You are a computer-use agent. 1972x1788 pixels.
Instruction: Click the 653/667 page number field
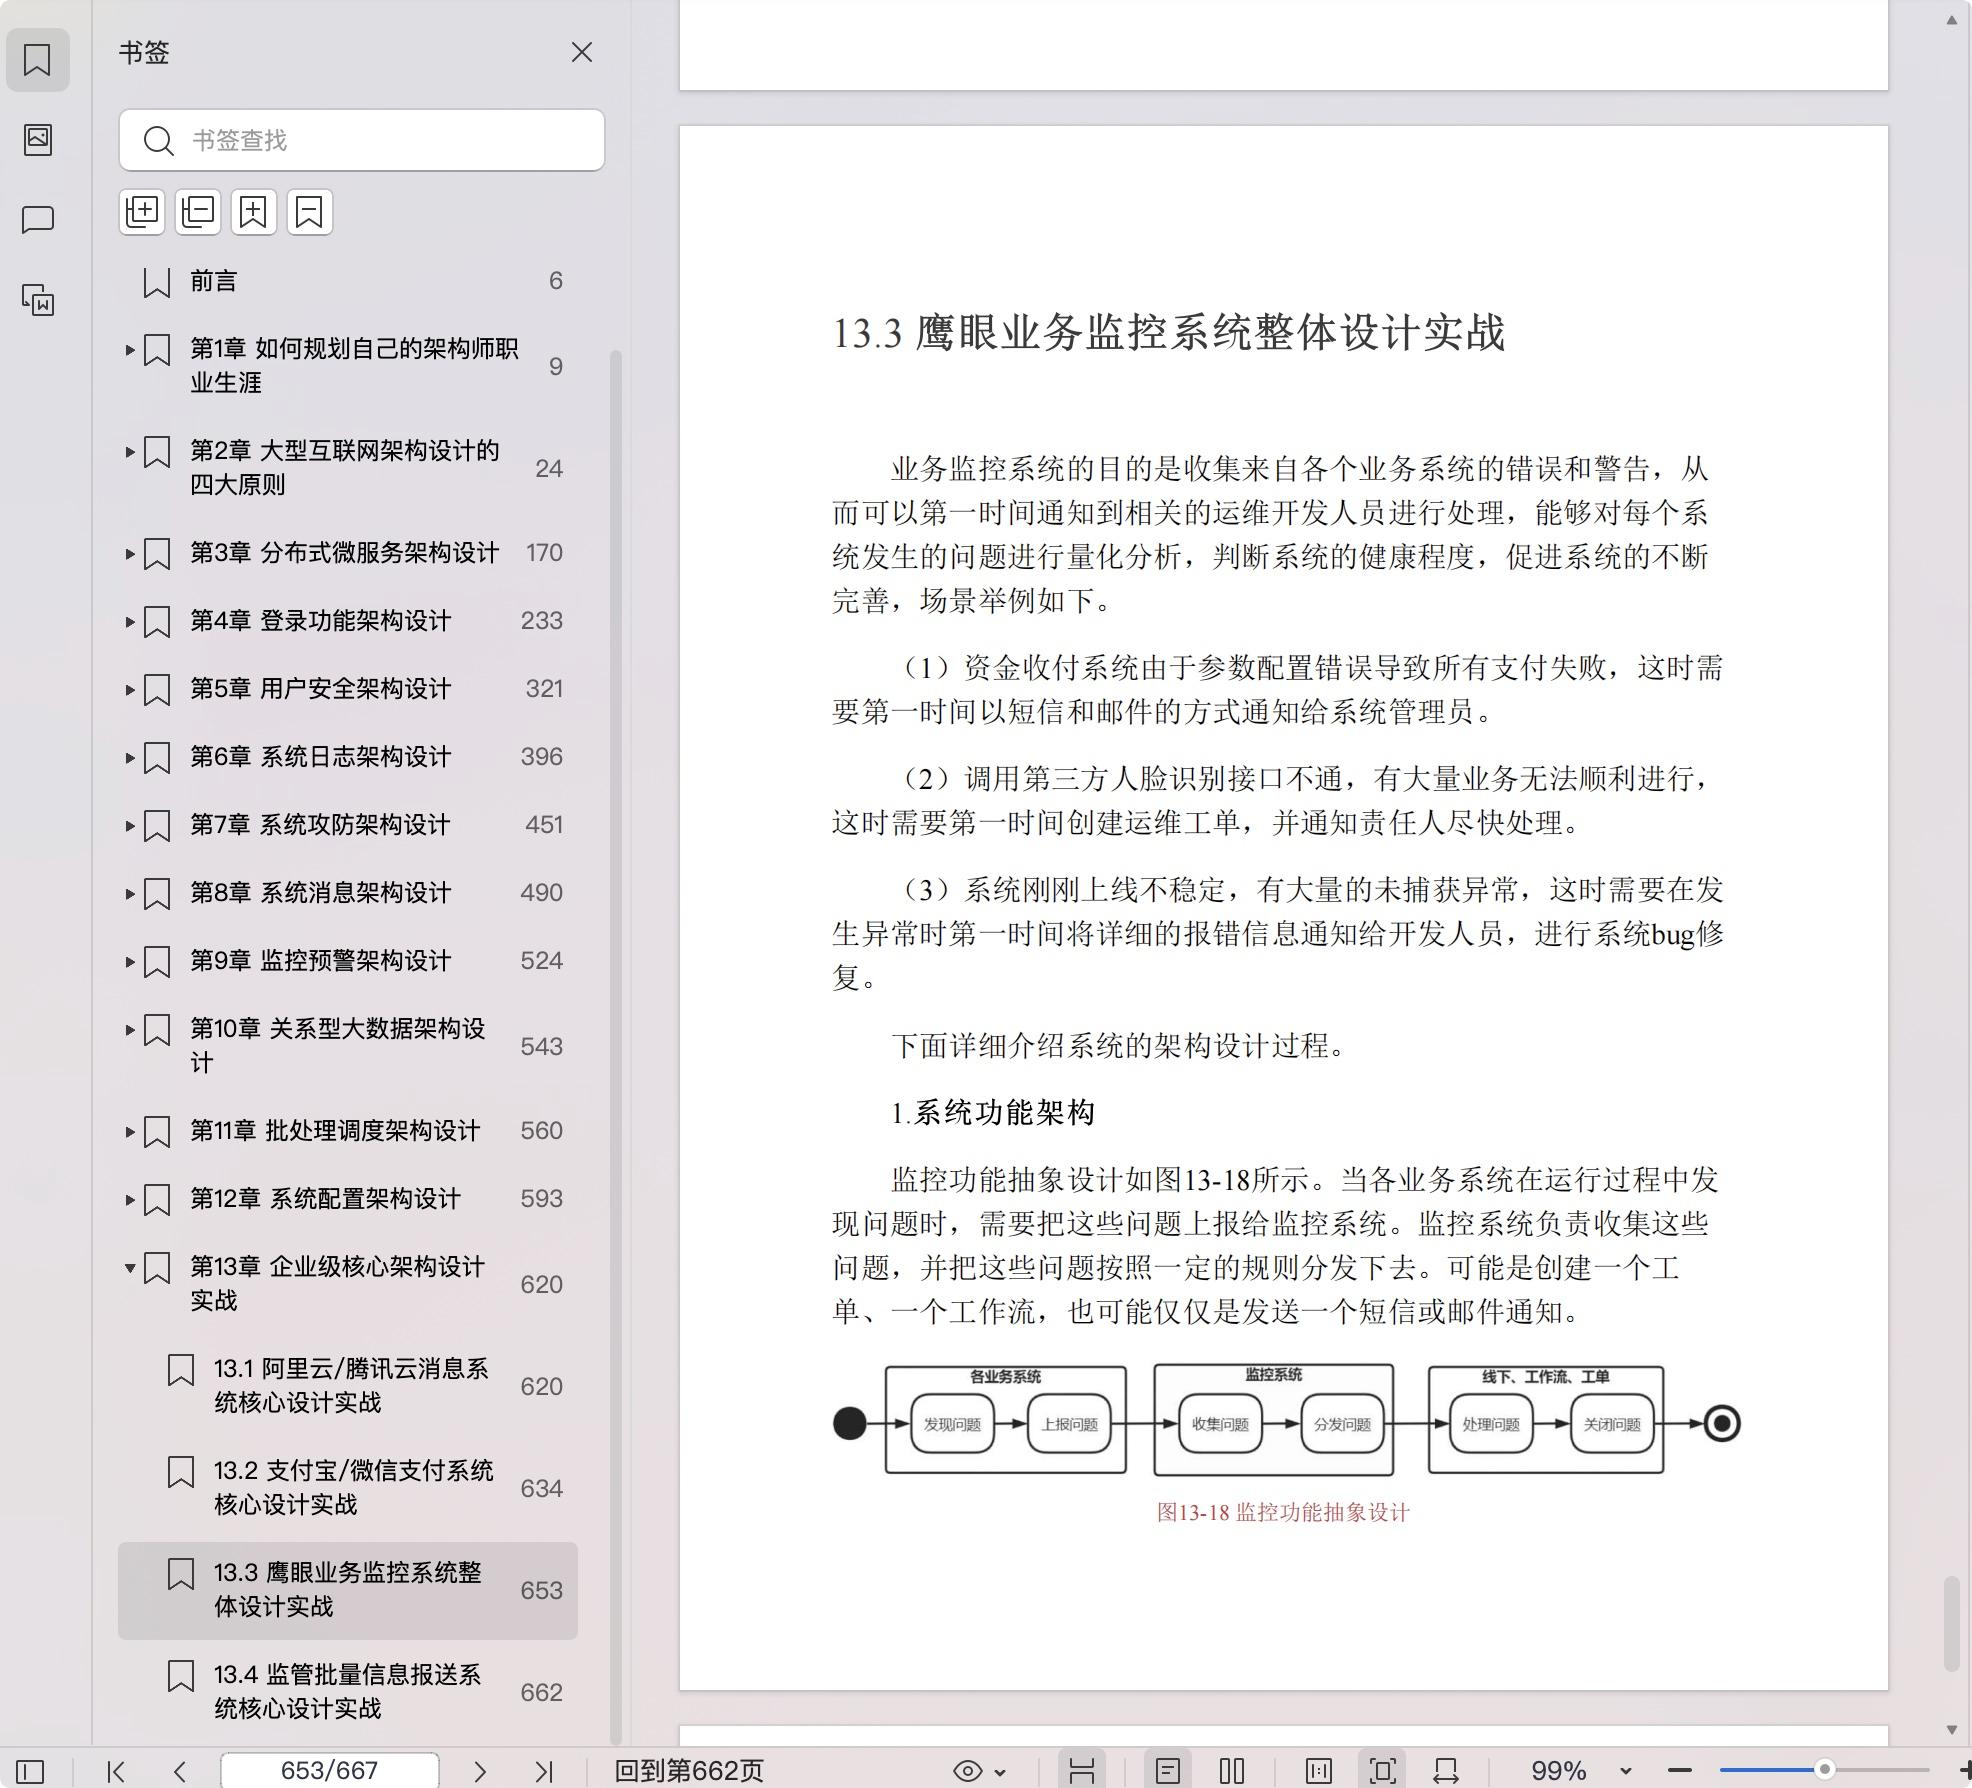tap(329, 1771)
